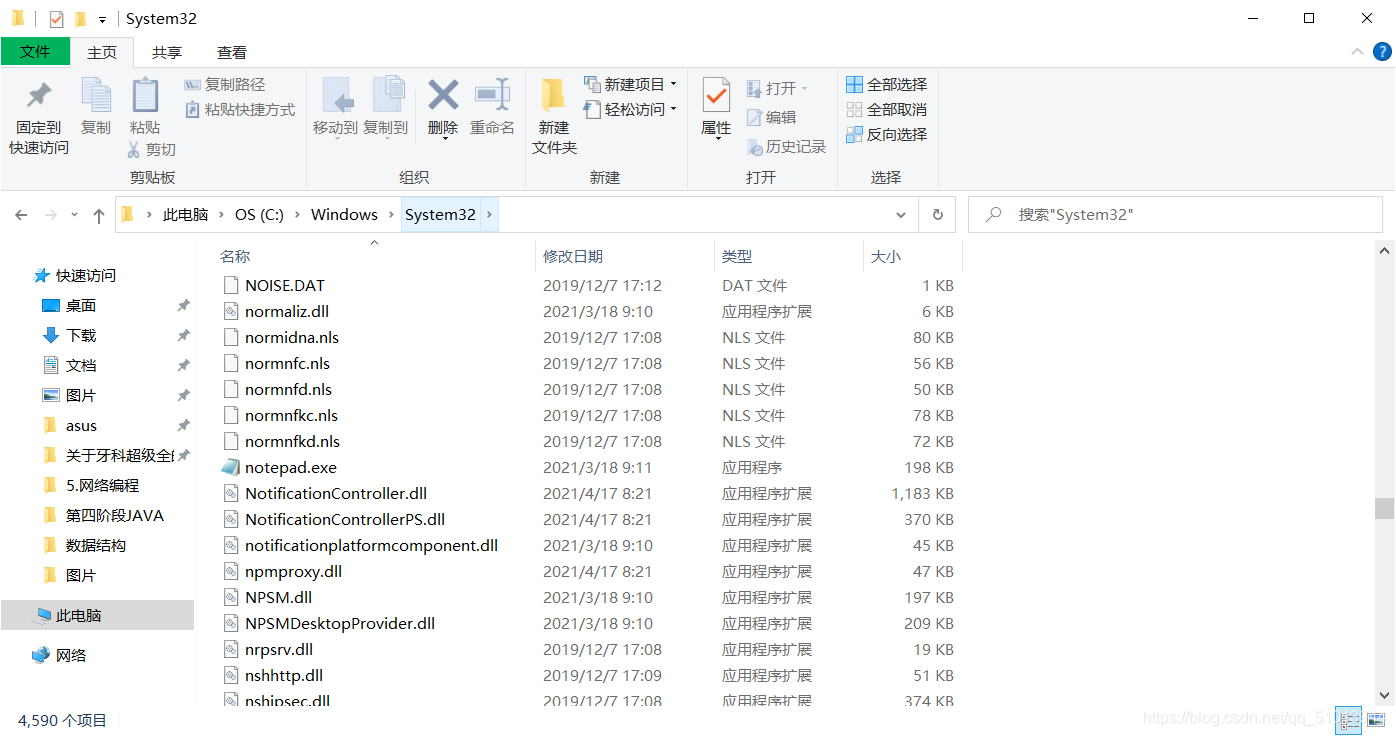
Task: Select NPSMDesktopProvider.dll
Action: pyautogui.click(x=340, y=623)
